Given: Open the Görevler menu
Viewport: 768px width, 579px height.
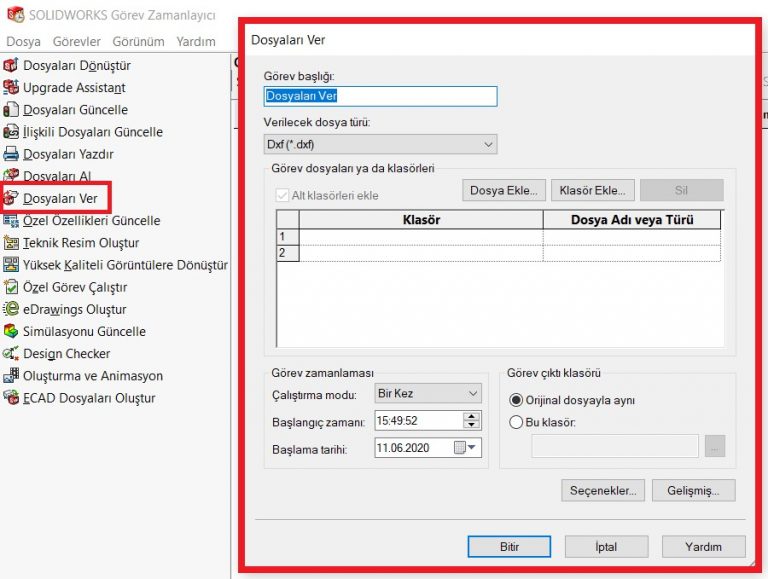Looking at the screenshot, I should point(76,42).
